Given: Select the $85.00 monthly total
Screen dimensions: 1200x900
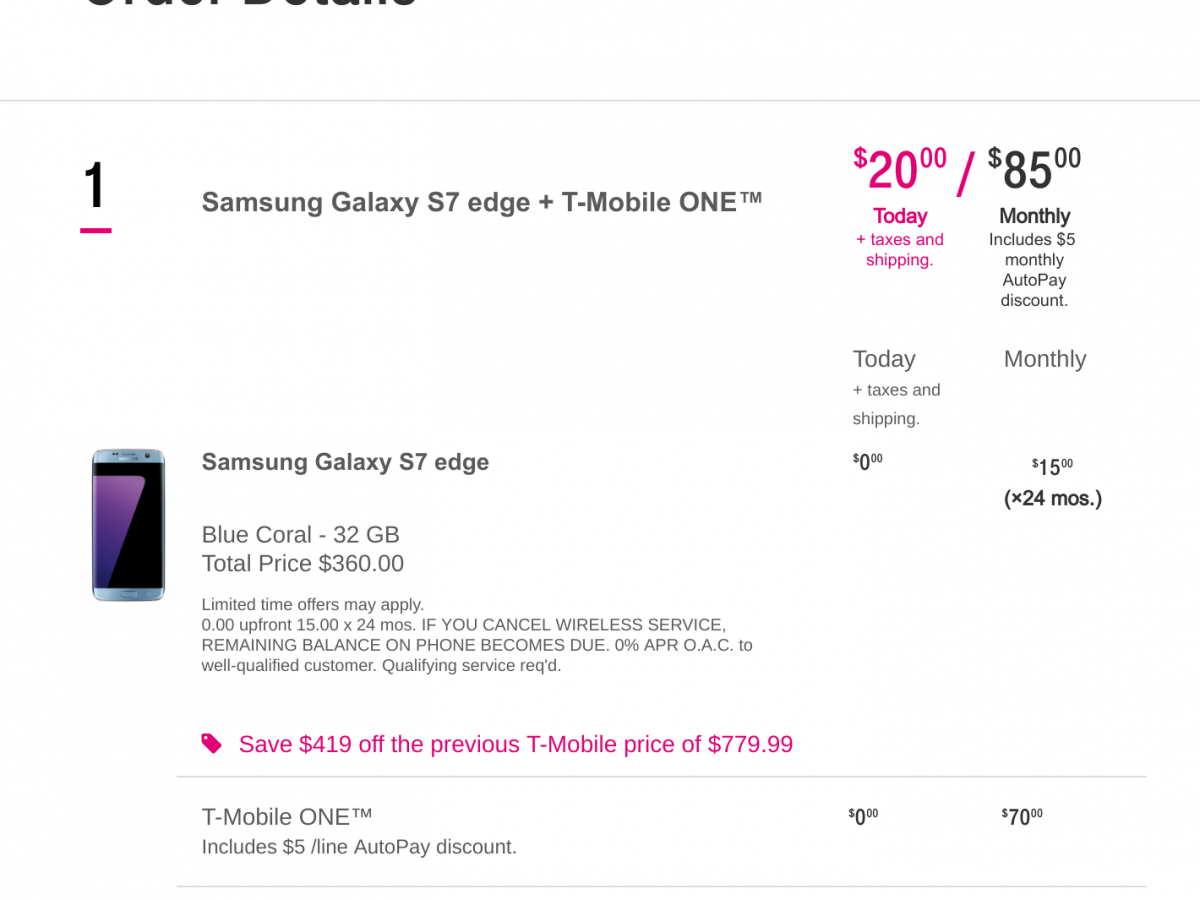Looking at the screenshot, I should point(1034,170).
